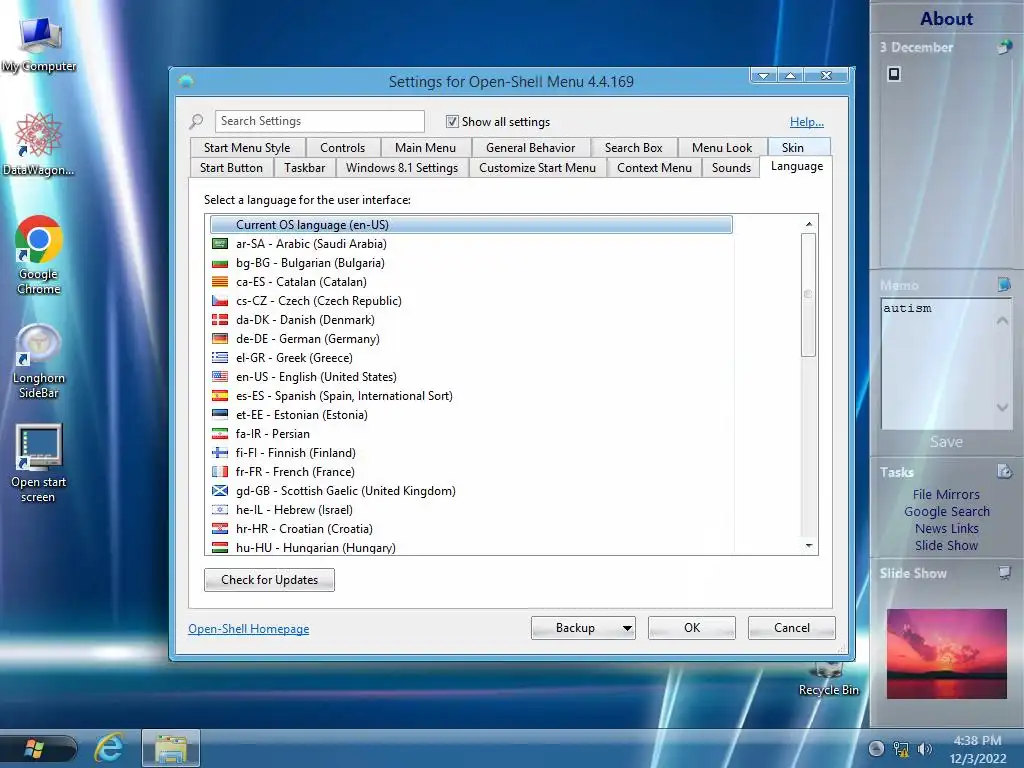The image size is (1024, 768).
Task: Click the Start orb on taskbar
Action: (x=35, y=748)
